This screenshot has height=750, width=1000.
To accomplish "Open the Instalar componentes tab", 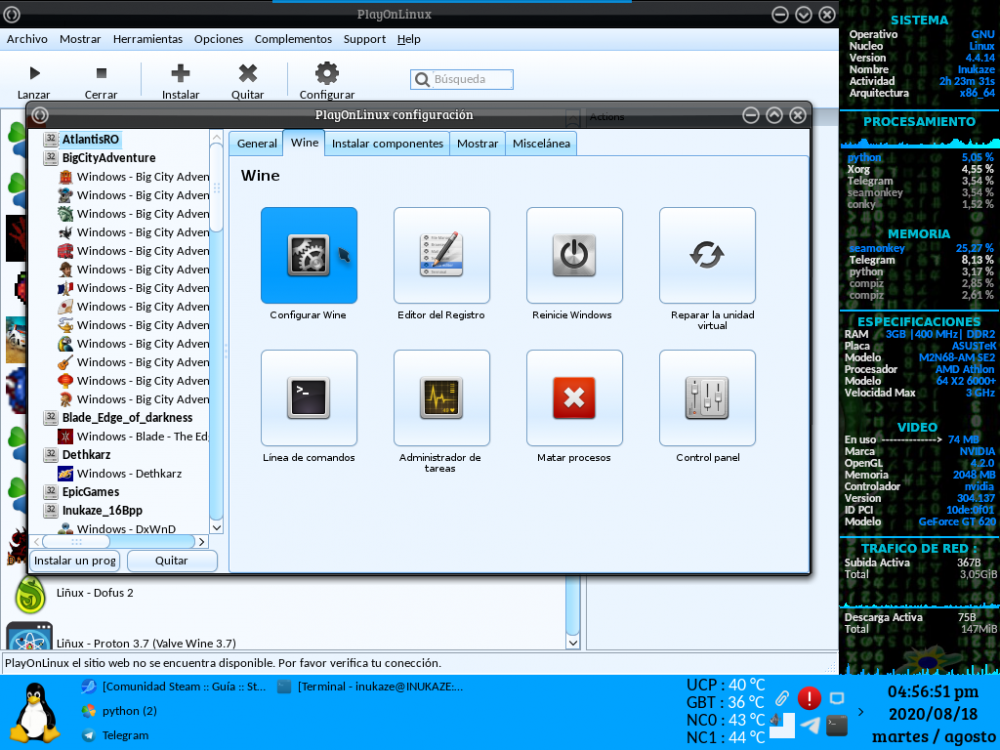I will pos(387,143).
